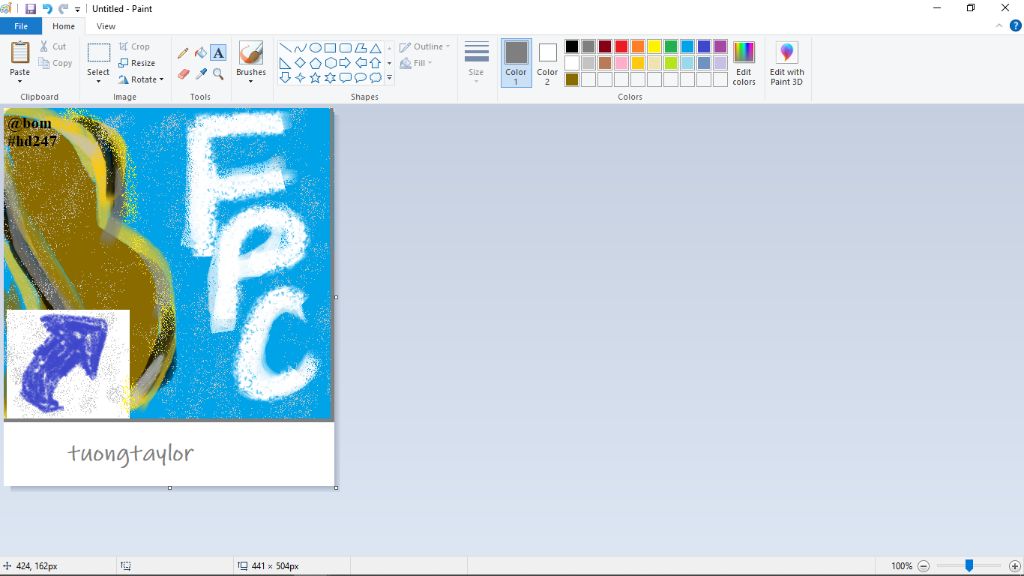The width and height of the screenshot is (1024, 576).
Task: Choose the Pentagon shape
Action: tap(315, 63)
